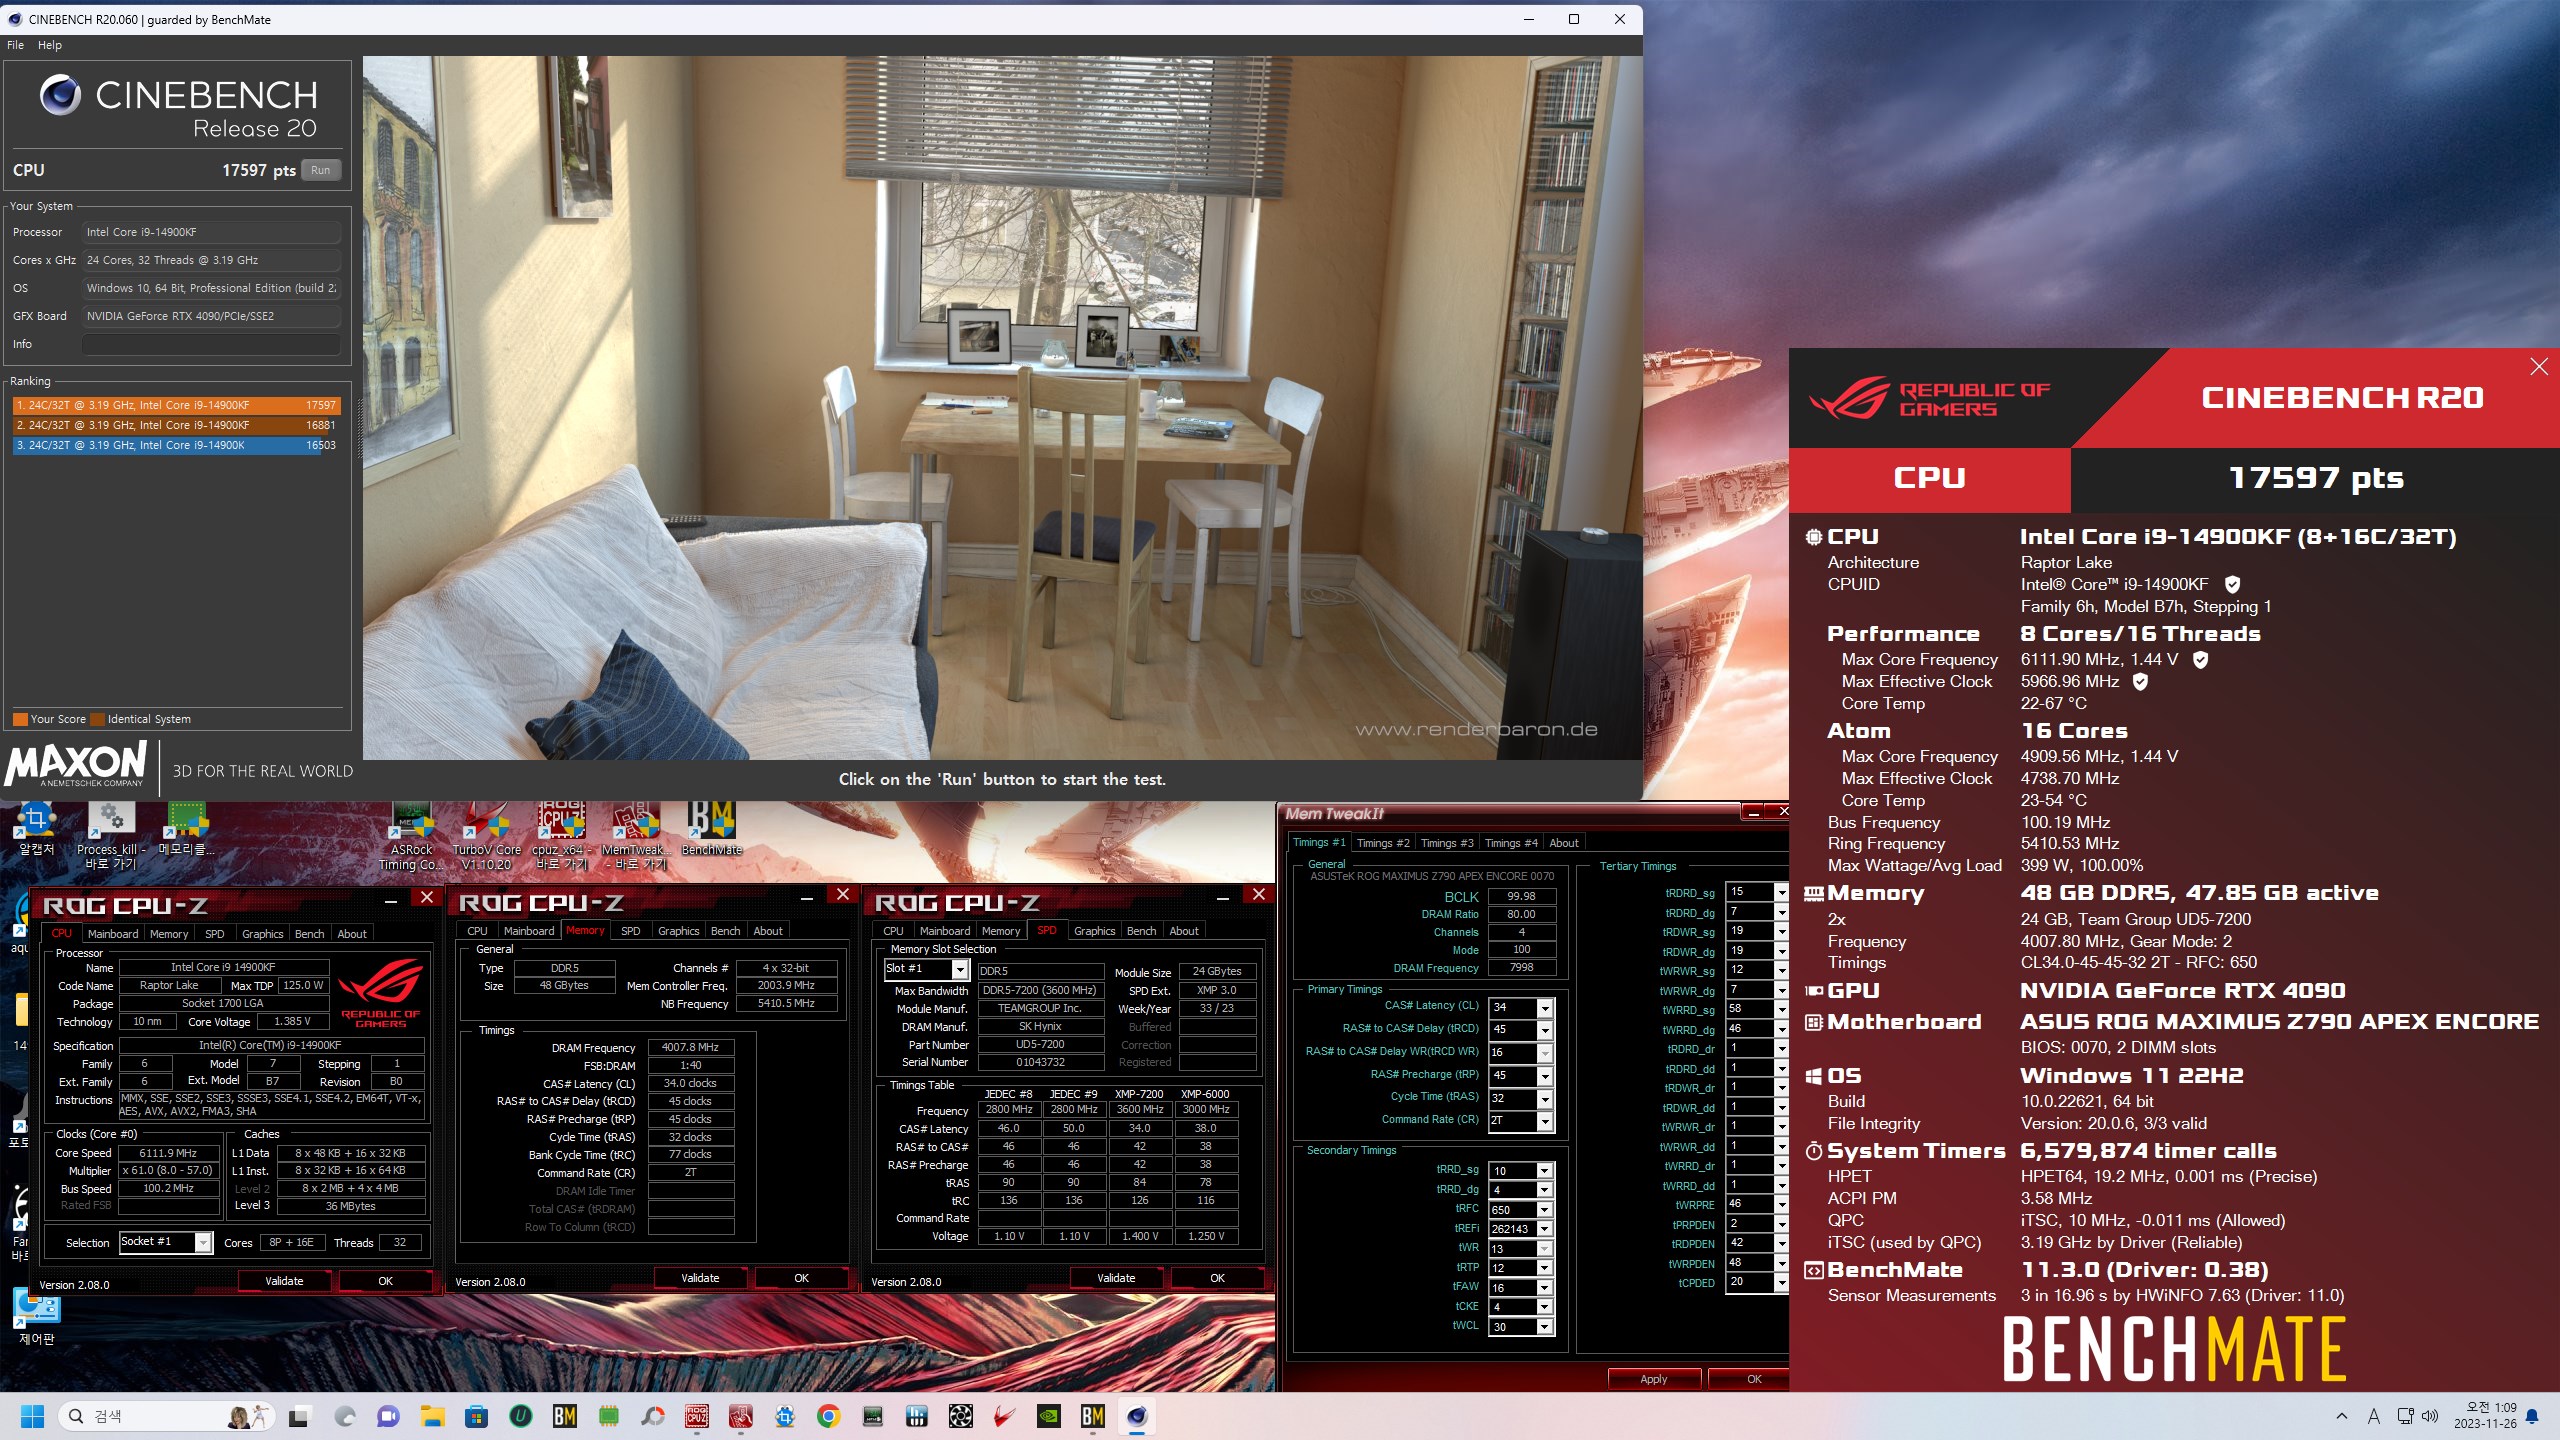Click the Run button for the CPU test

pos(320,170)
